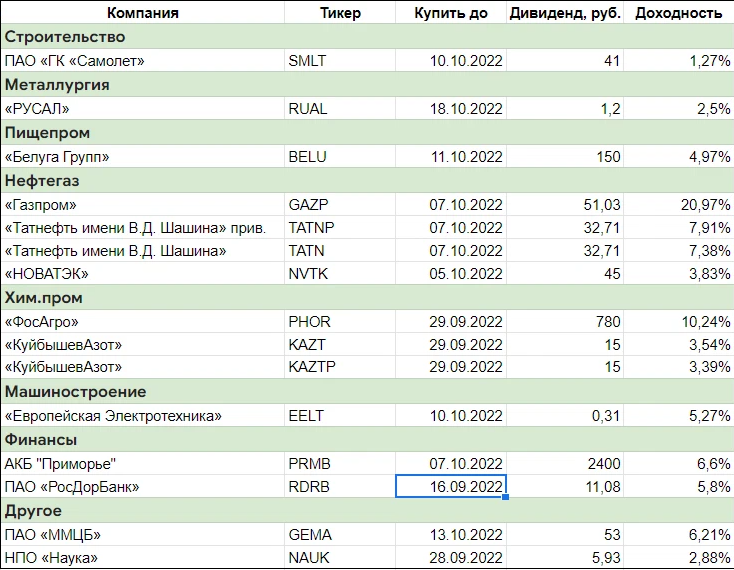Click yield cell 10,24%
Image resolution: width=734 pixels, height=570 pixels.
[x=678, y=322]
